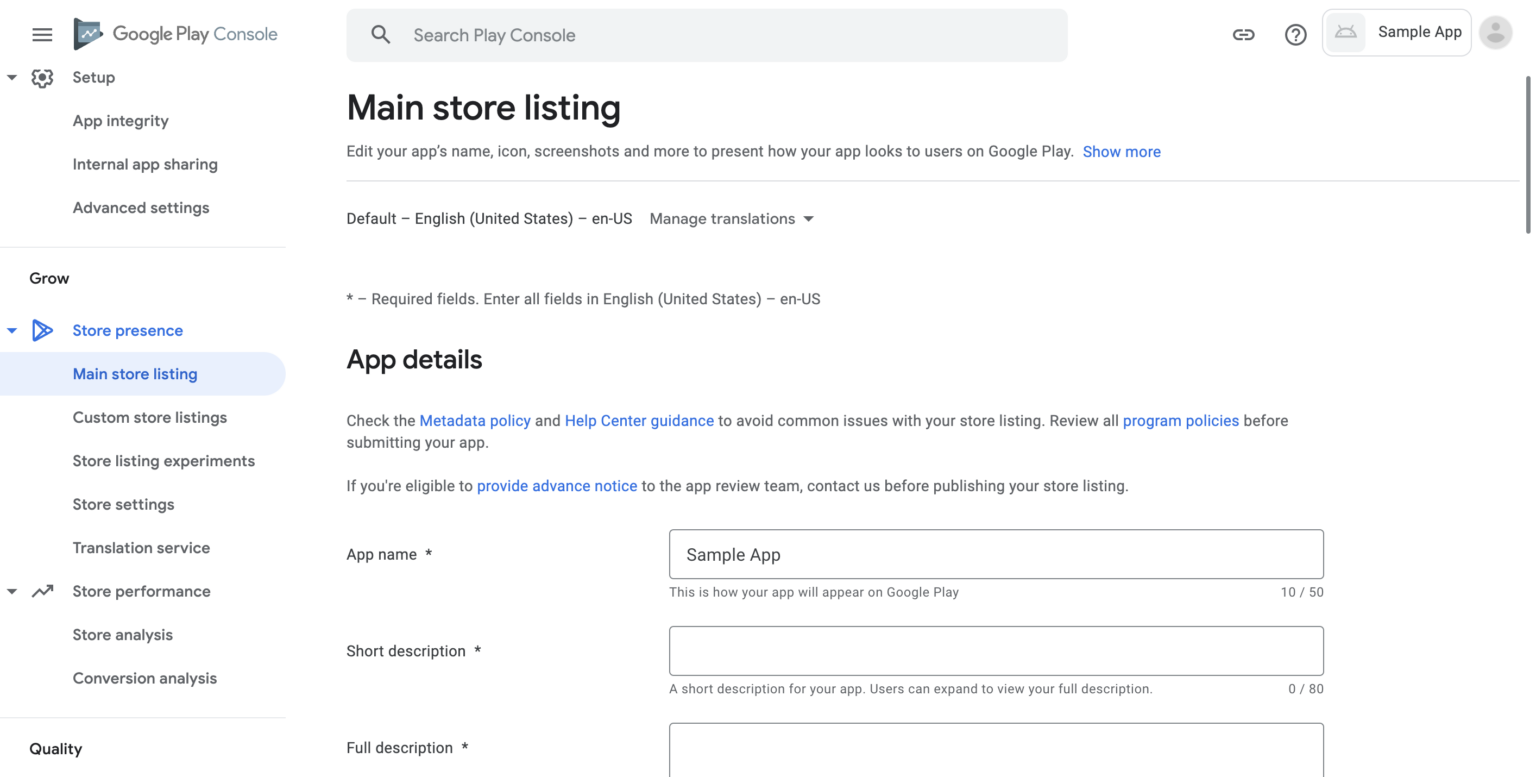Open the user account avatar

(x=1495, y=33)
